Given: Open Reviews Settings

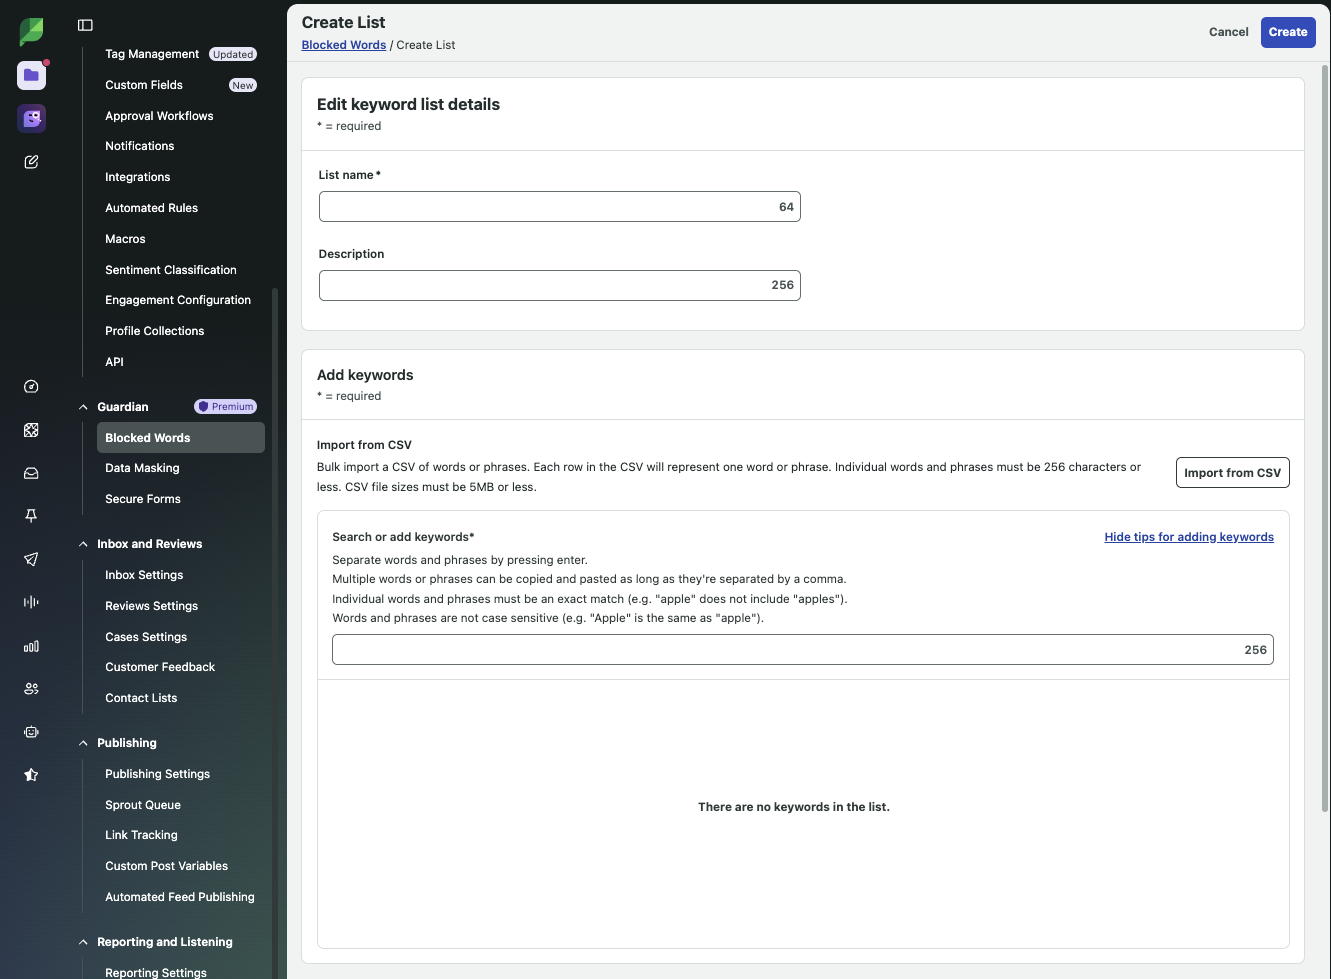Looking at the screenshot, I should [152, 606].
